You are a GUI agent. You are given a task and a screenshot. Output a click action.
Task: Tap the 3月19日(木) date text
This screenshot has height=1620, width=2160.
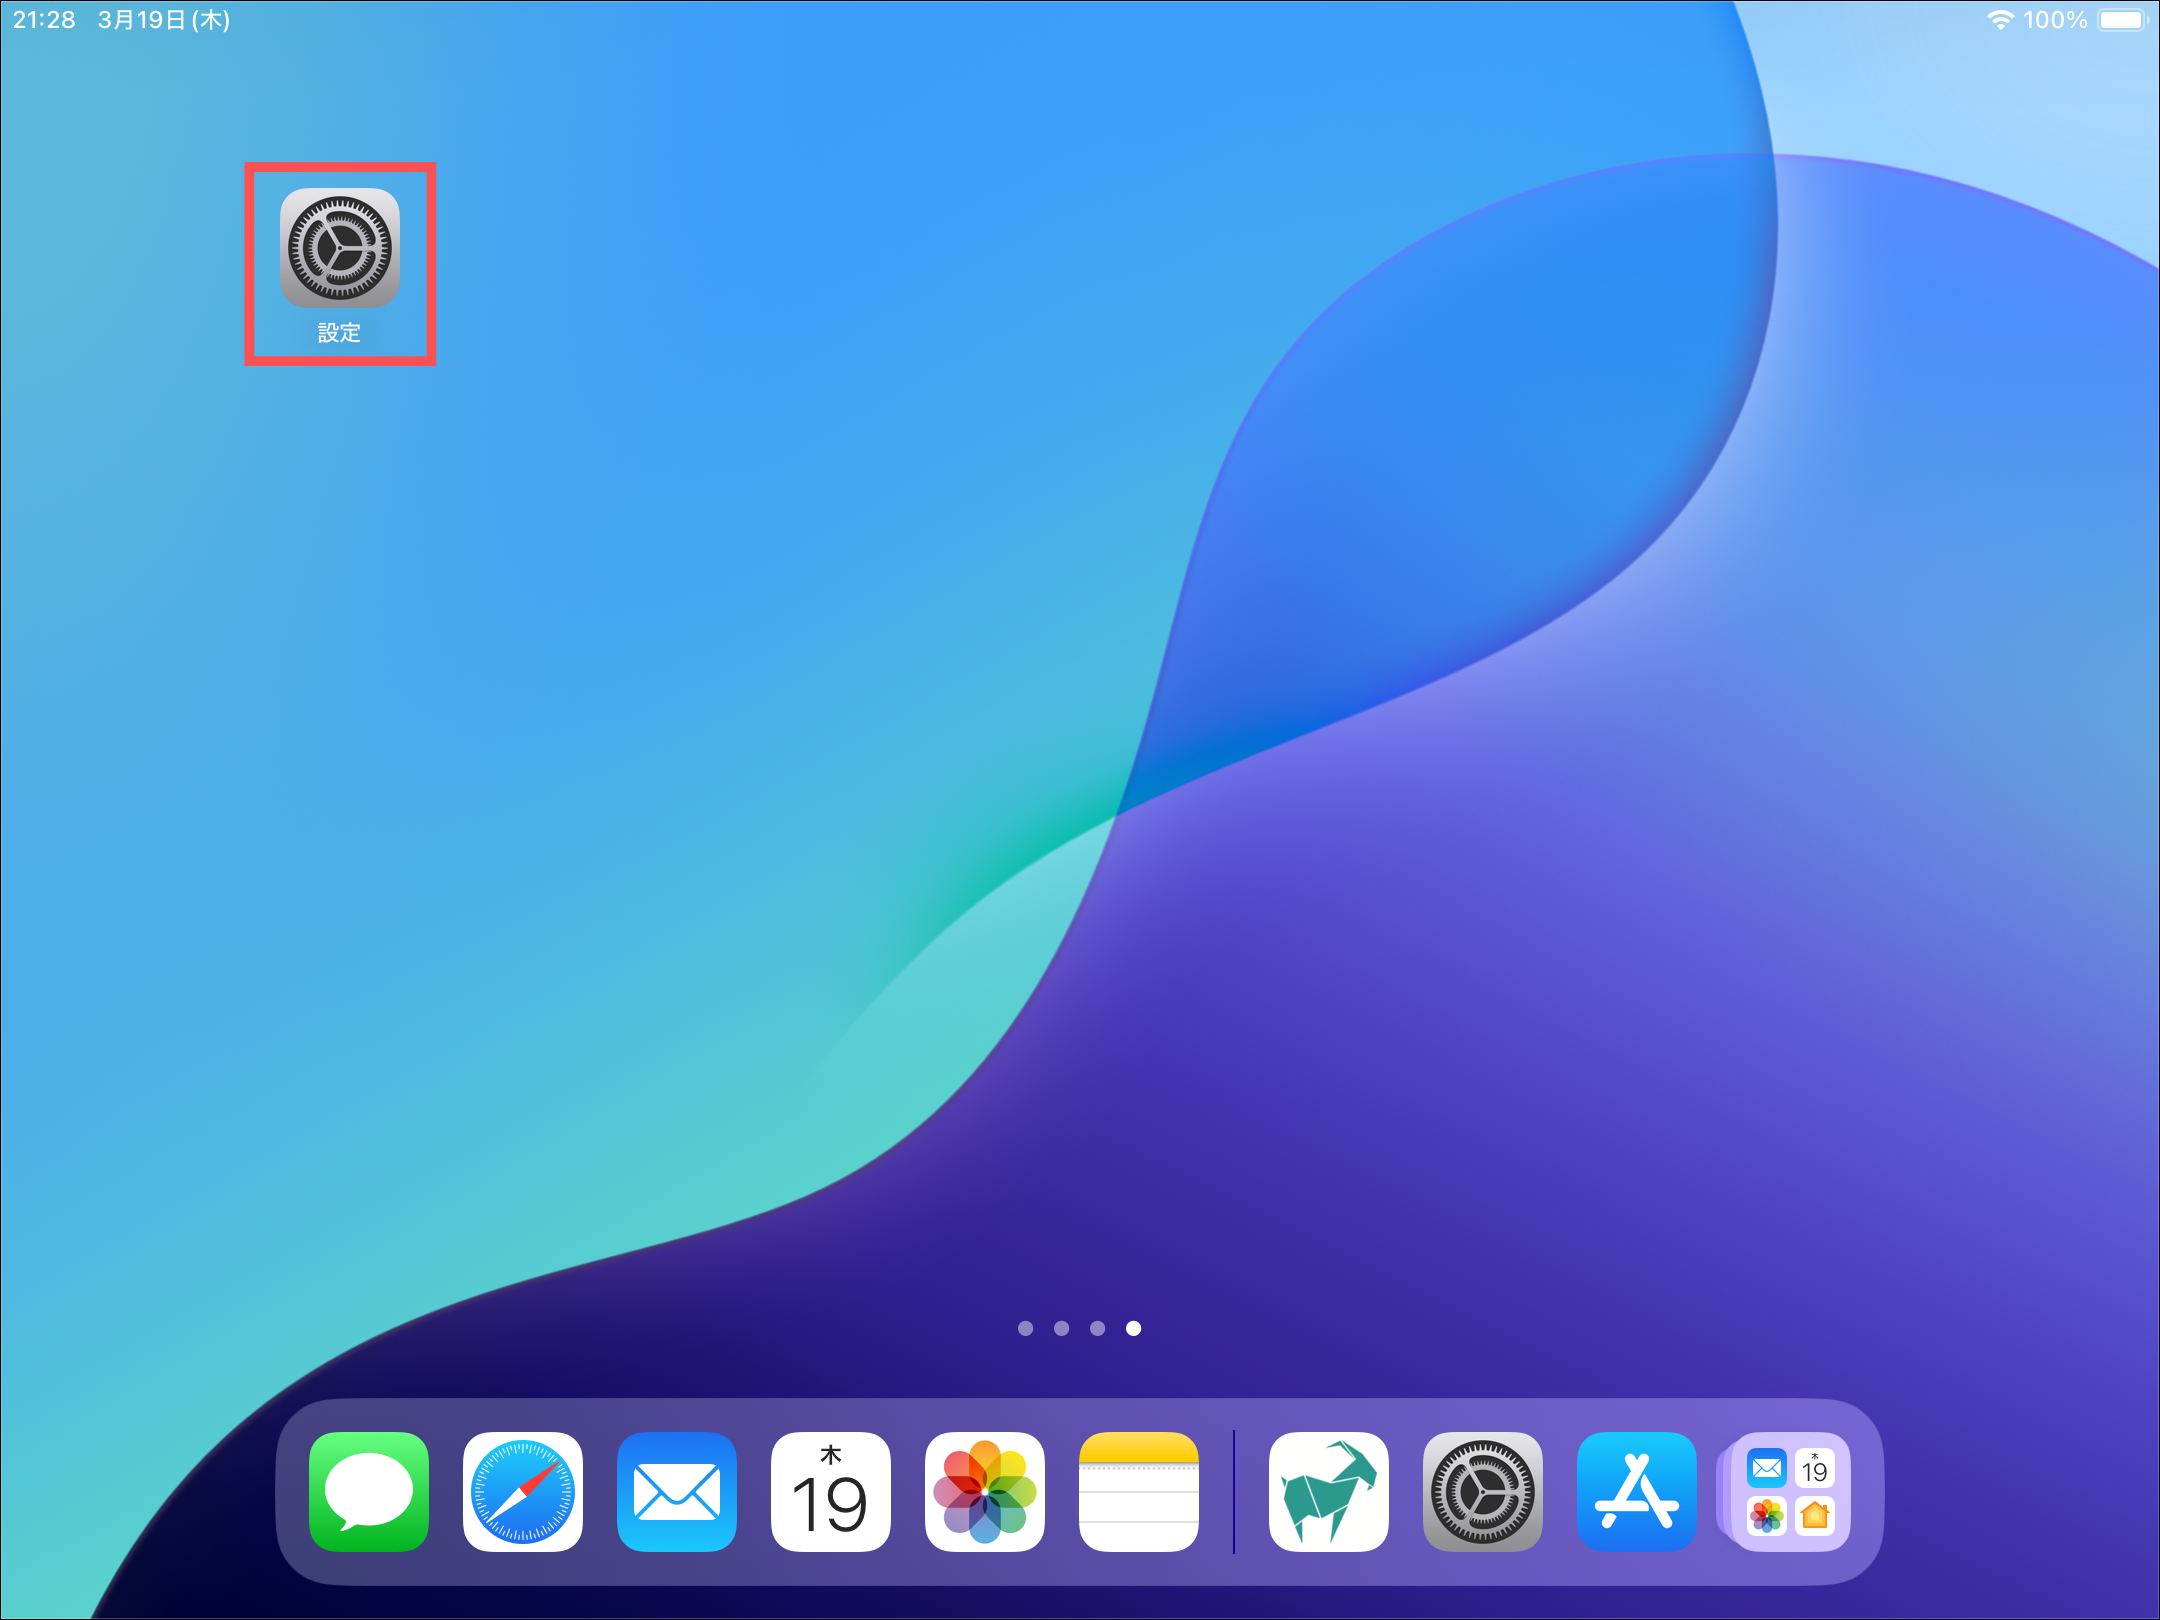[164, 20]
